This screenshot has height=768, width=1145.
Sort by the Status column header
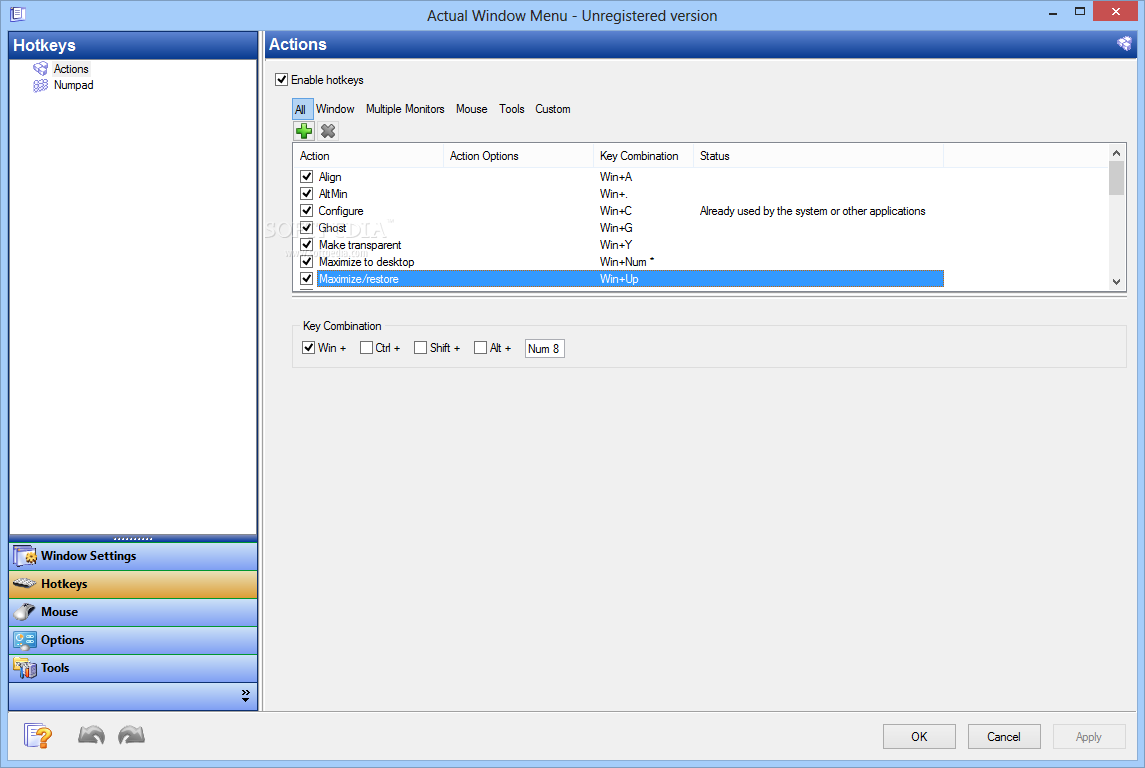819,155
